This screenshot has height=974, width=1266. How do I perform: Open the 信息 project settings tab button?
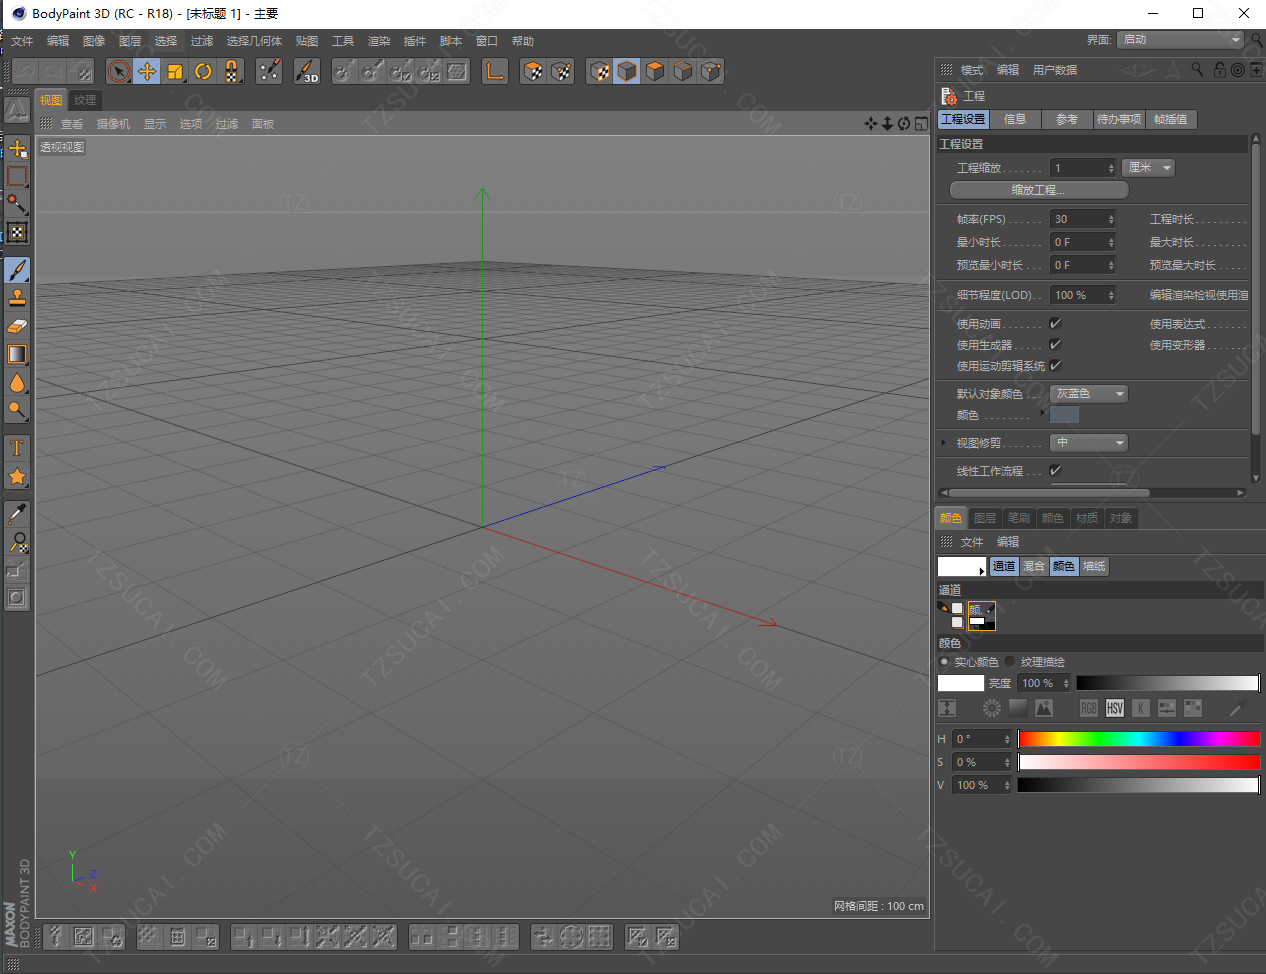point(1015,119)
